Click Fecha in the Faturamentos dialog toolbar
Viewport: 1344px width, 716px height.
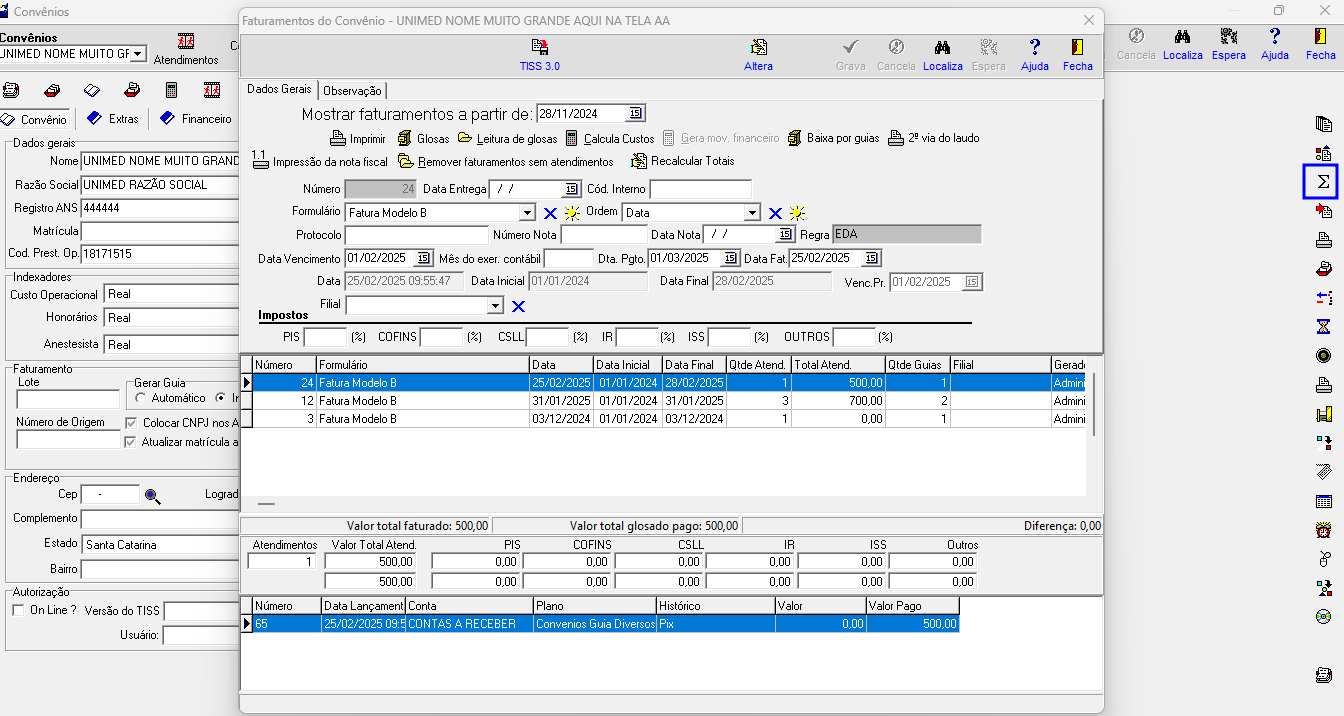pos(1077,55)
